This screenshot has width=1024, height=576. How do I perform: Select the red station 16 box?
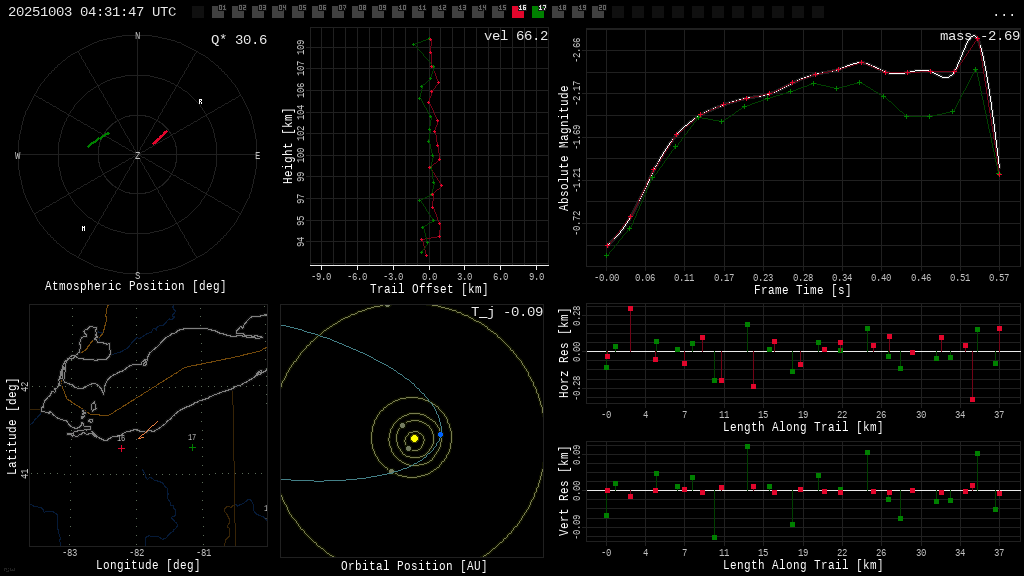coord(518,12)
